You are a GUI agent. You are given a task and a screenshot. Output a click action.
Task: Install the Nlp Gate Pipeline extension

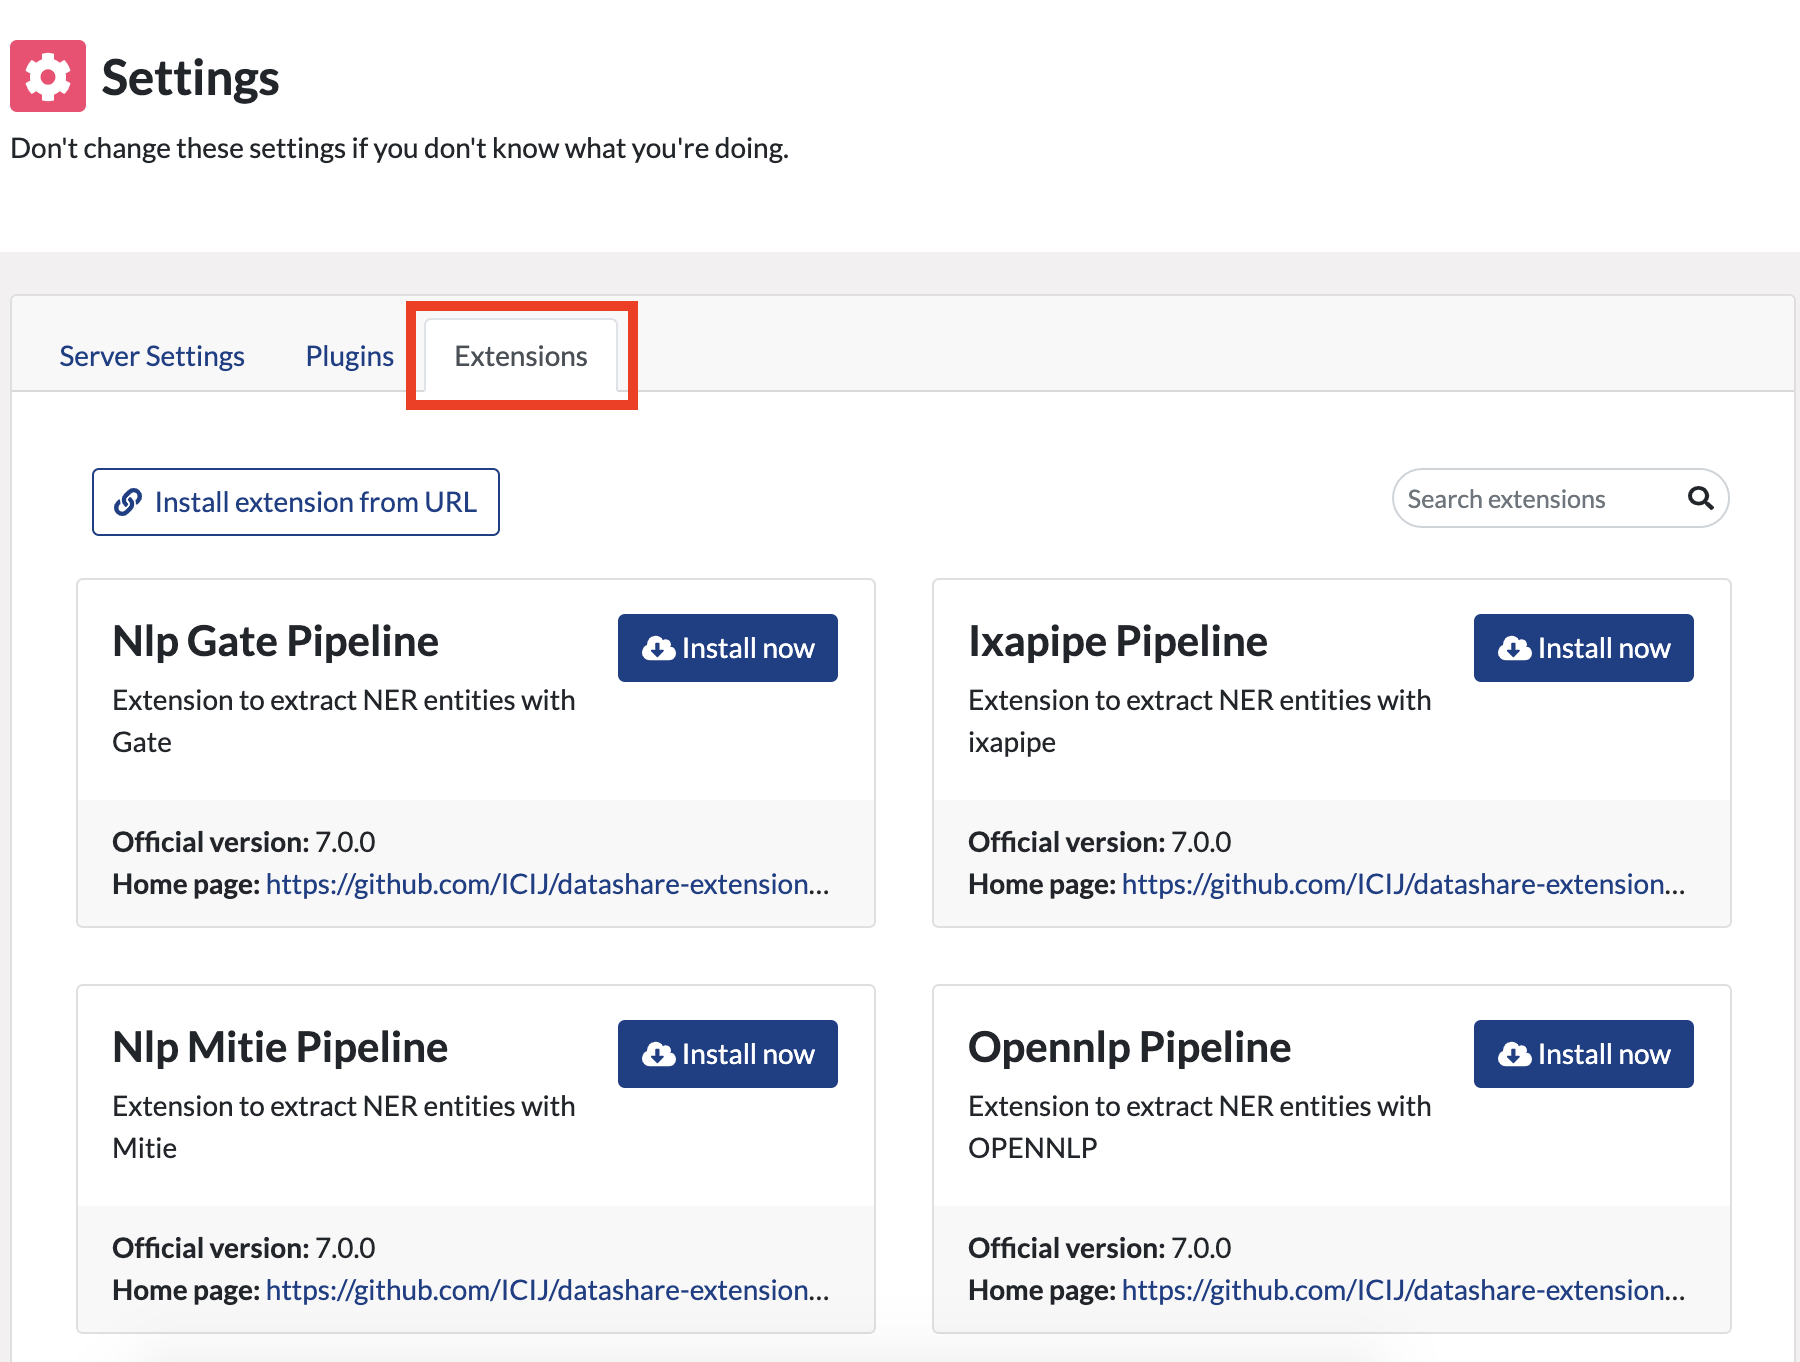pyautogui.click(x=728, y=648)
